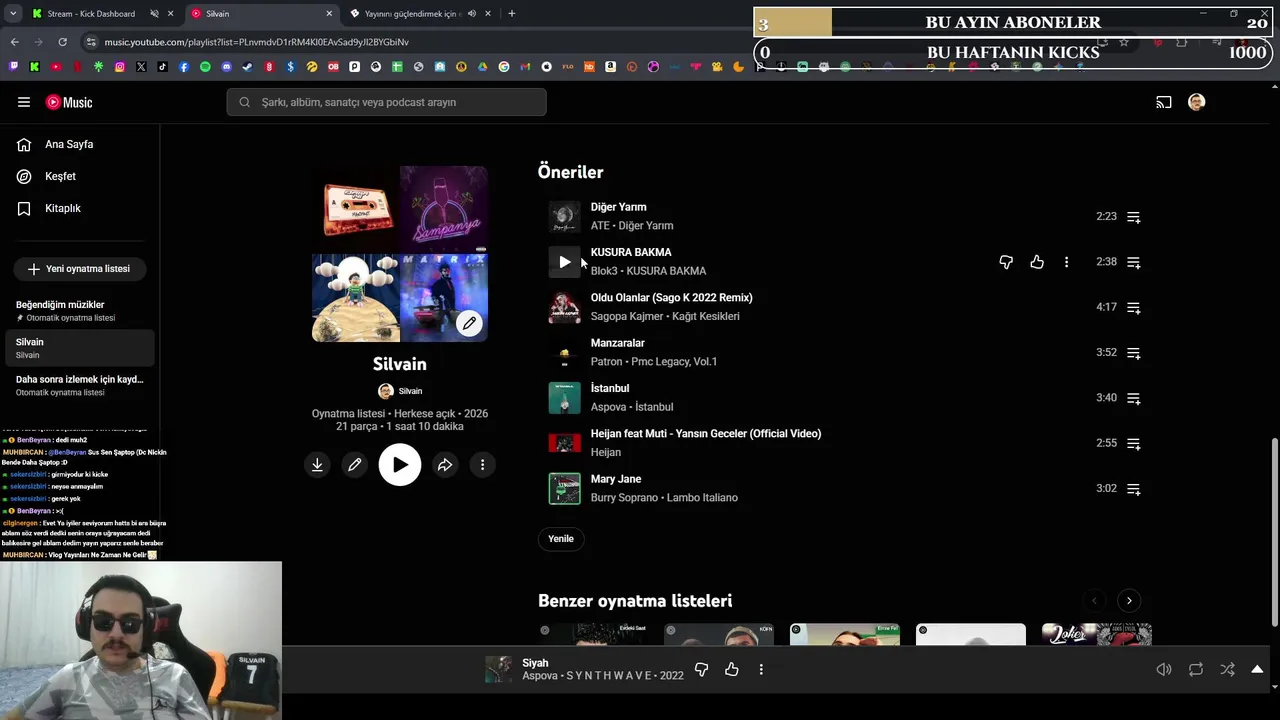This screenshot has width=1280, height=720.
Task: Select the Silvain playlist in sidebar
Action: click(x=79, y=348)
